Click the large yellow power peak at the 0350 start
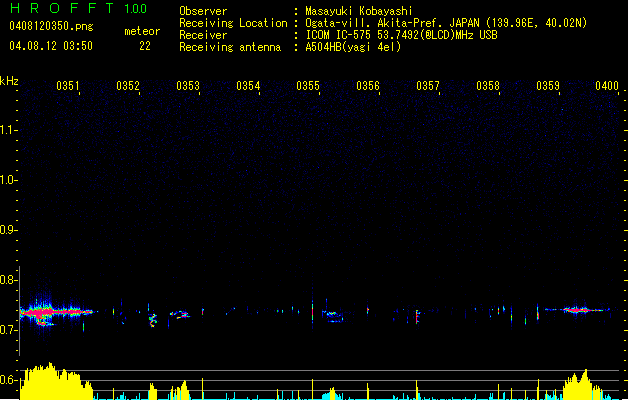The image size is (629, 400). 54,382
